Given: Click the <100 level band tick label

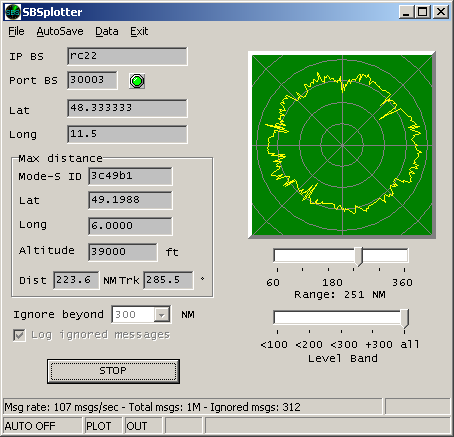Looking at the screenshot, I should tap(274, 344).
